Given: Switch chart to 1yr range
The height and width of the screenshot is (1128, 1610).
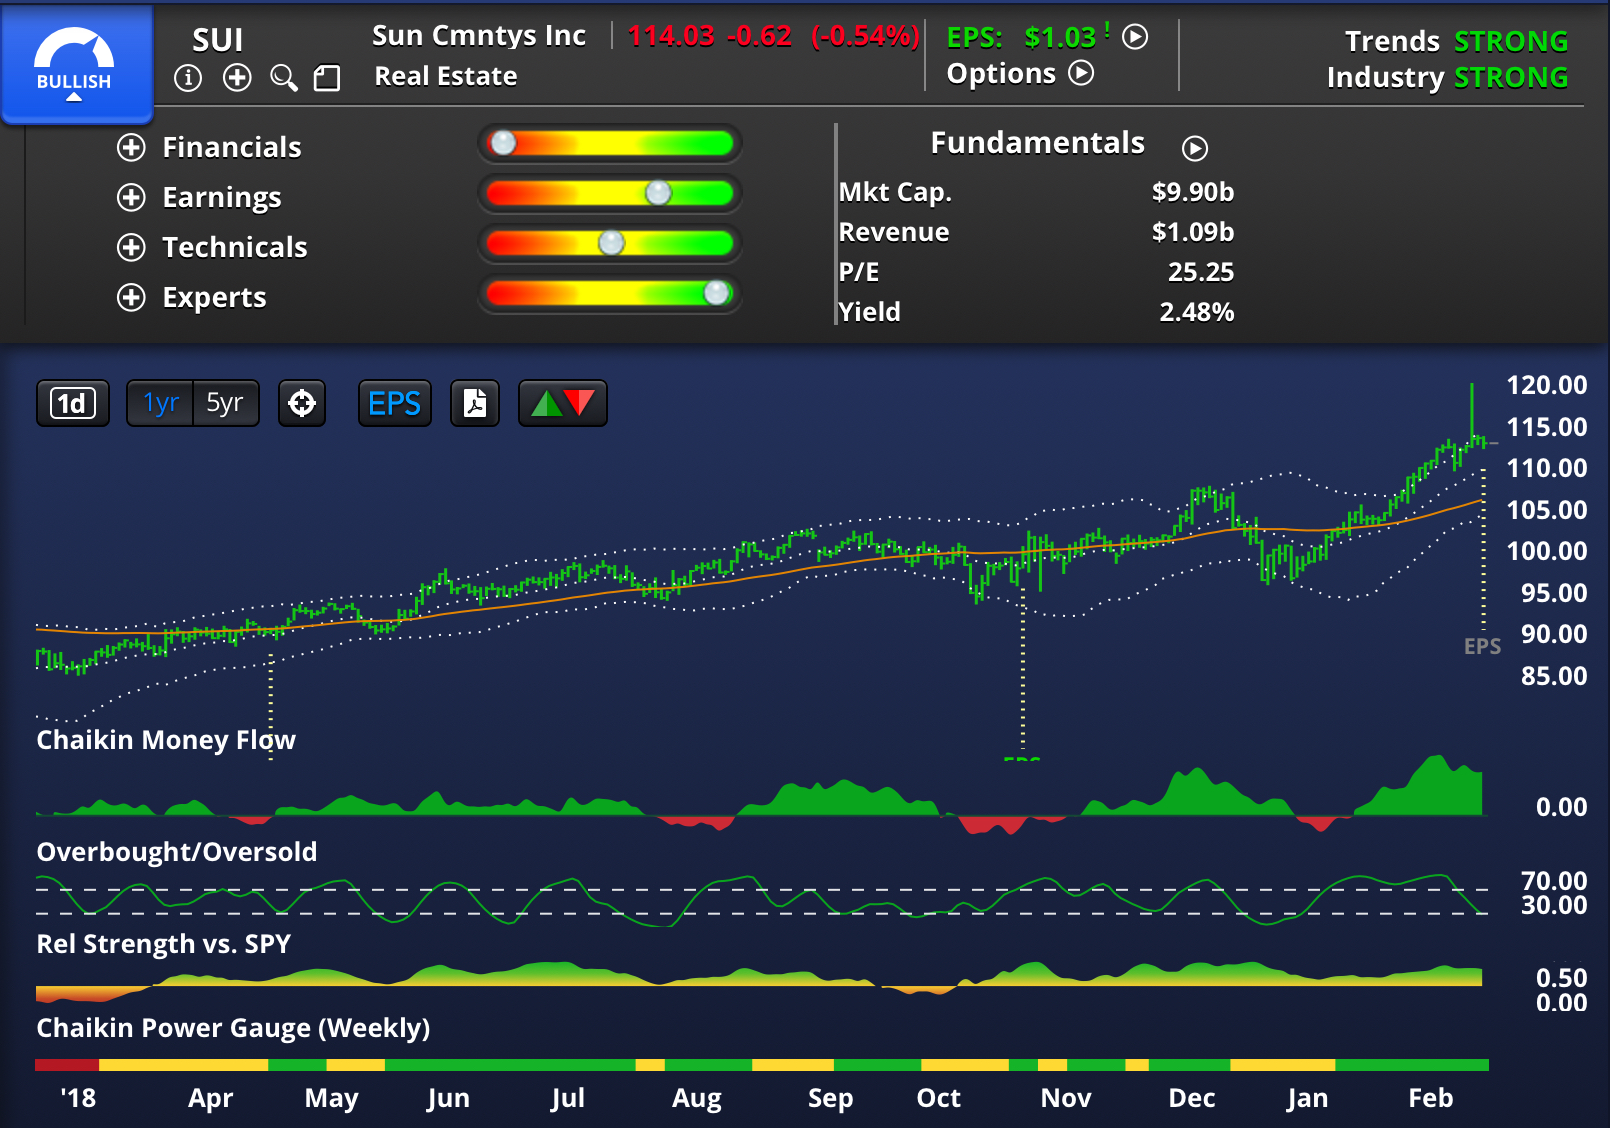Looking at the screenshot, I should tap(160, 403).
